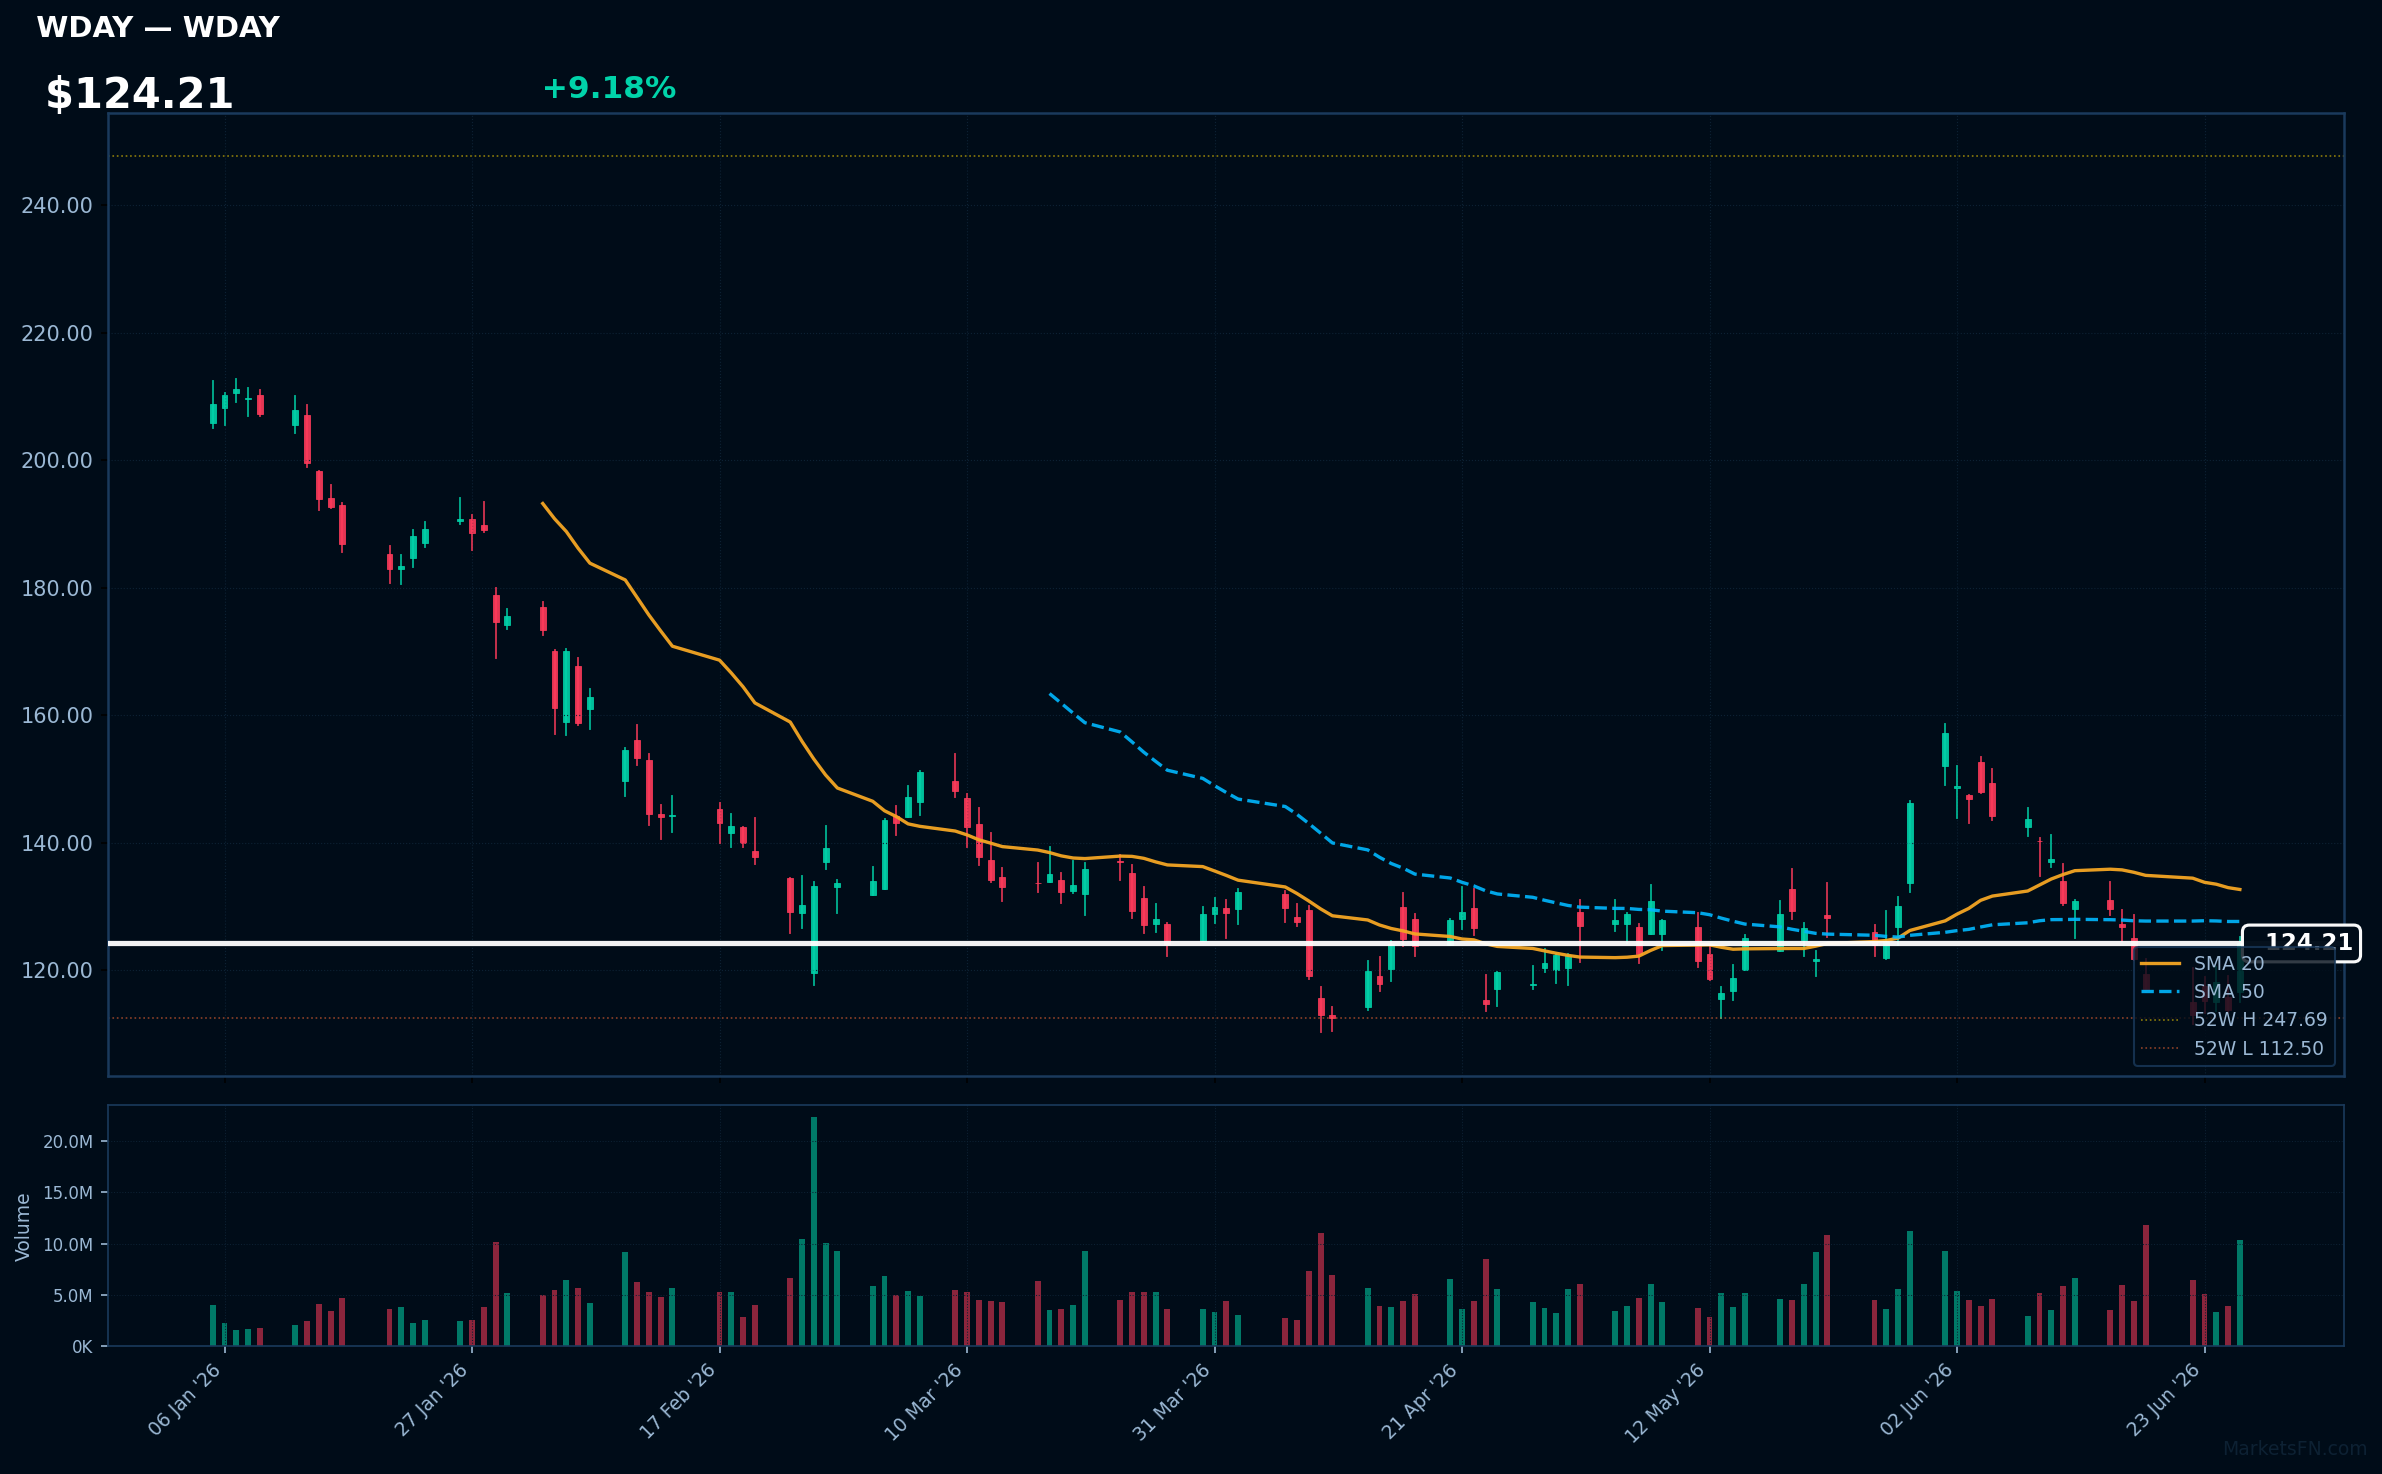Click the 5.0M volume axis label
The width and height of the screenshot is (2382, 1474).
pyautogui.click(x=72, y=1296)
